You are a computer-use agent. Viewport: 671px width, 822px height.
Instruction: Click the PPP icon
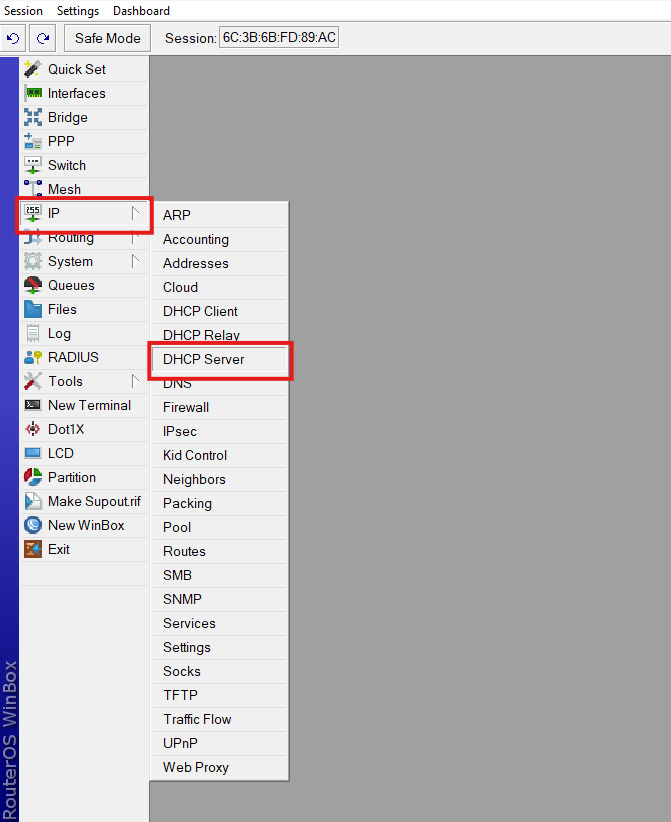[x=33, y=141]
